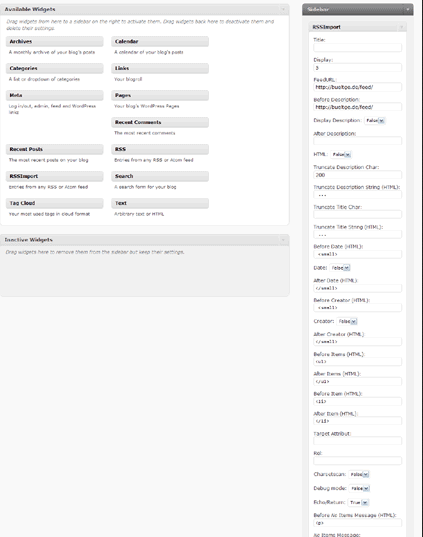The height and width of the screenshot is (537, 423).
Task: Open the Echo/Return dropdown
Action: (358, 502)
